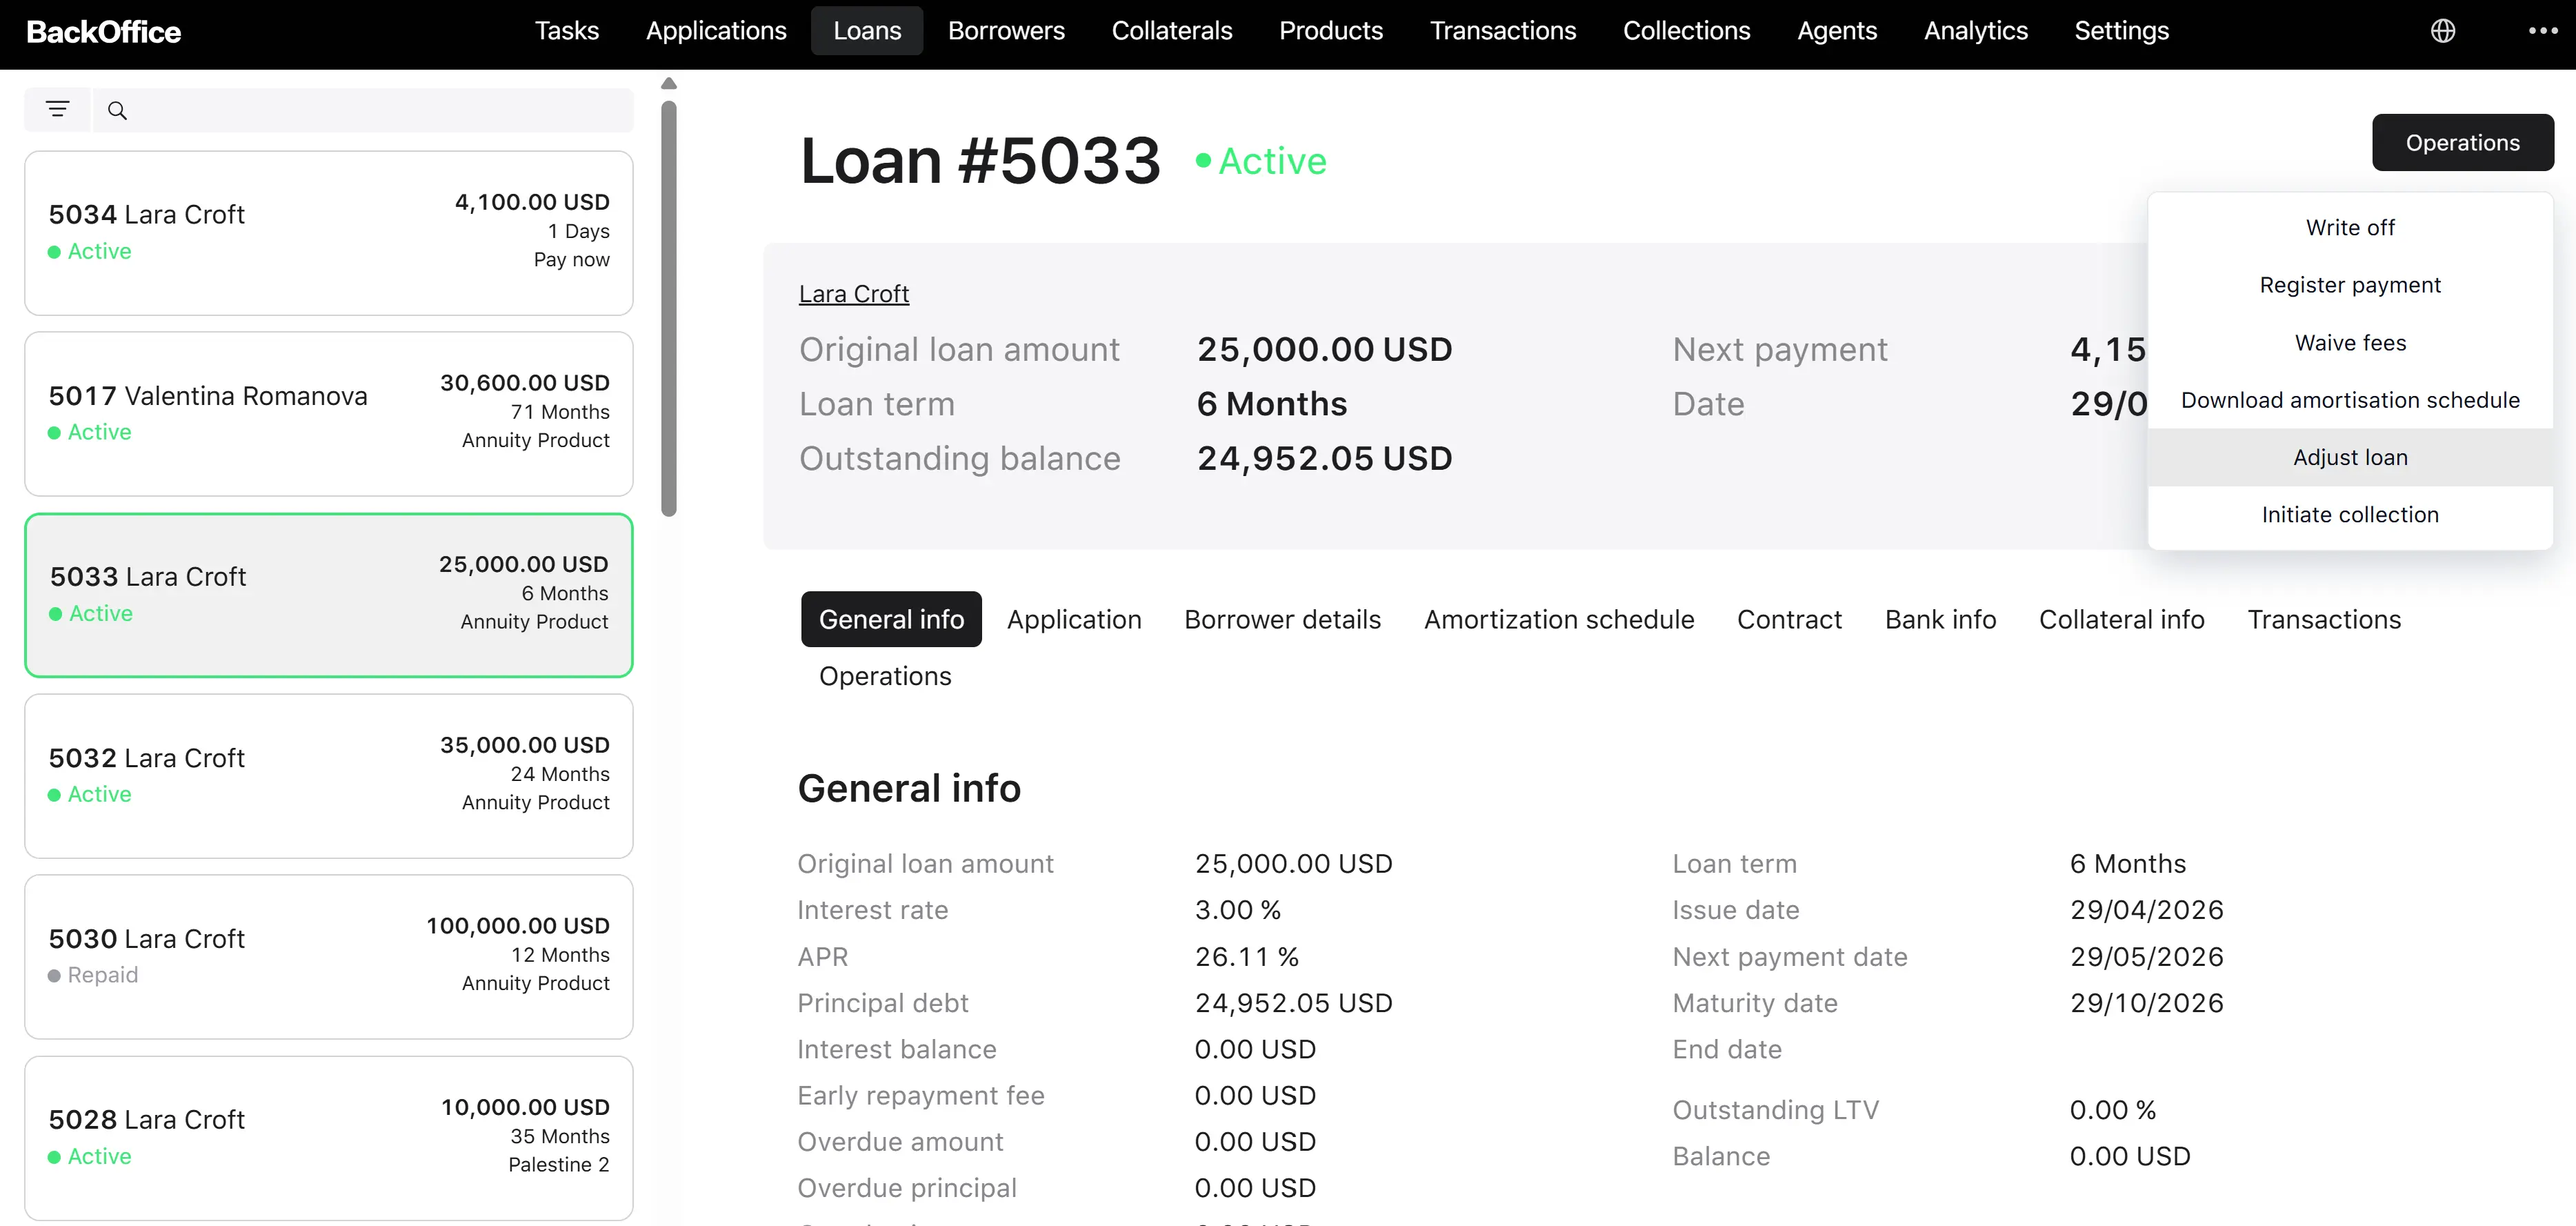Open the Tasks menu

click(x=566, y=31)
